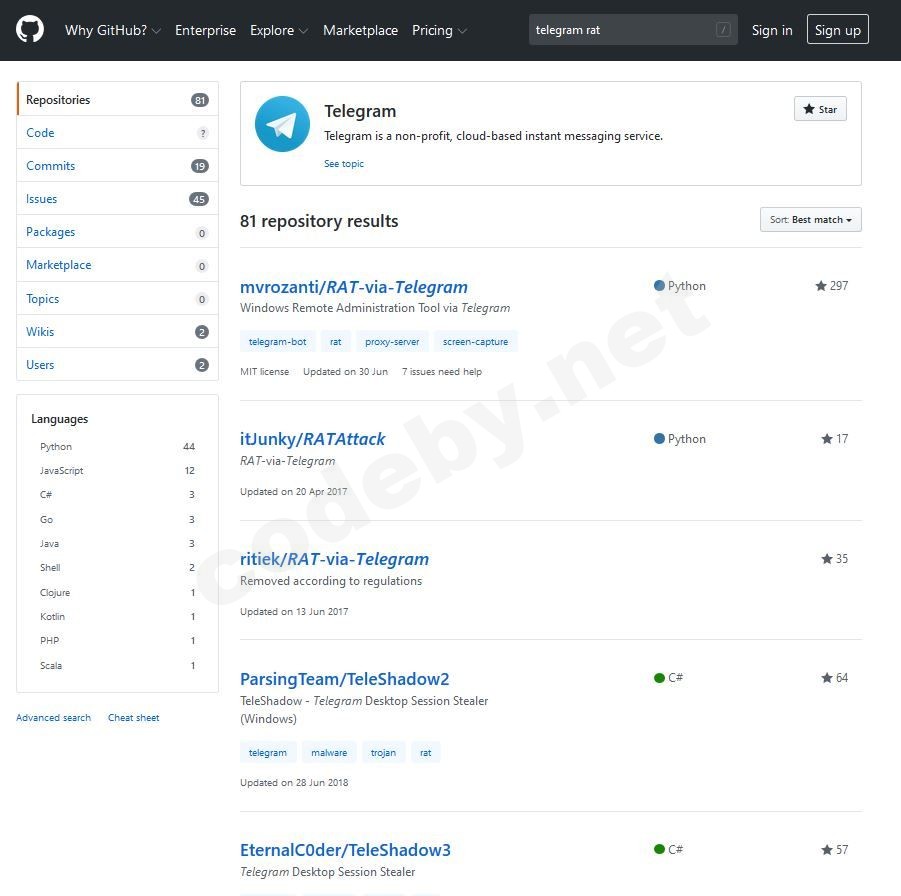This screenshot has height=896, width=901.
Task: Click the 17 stars on itJunky/RATAttack
Action: tap(834, 439)
